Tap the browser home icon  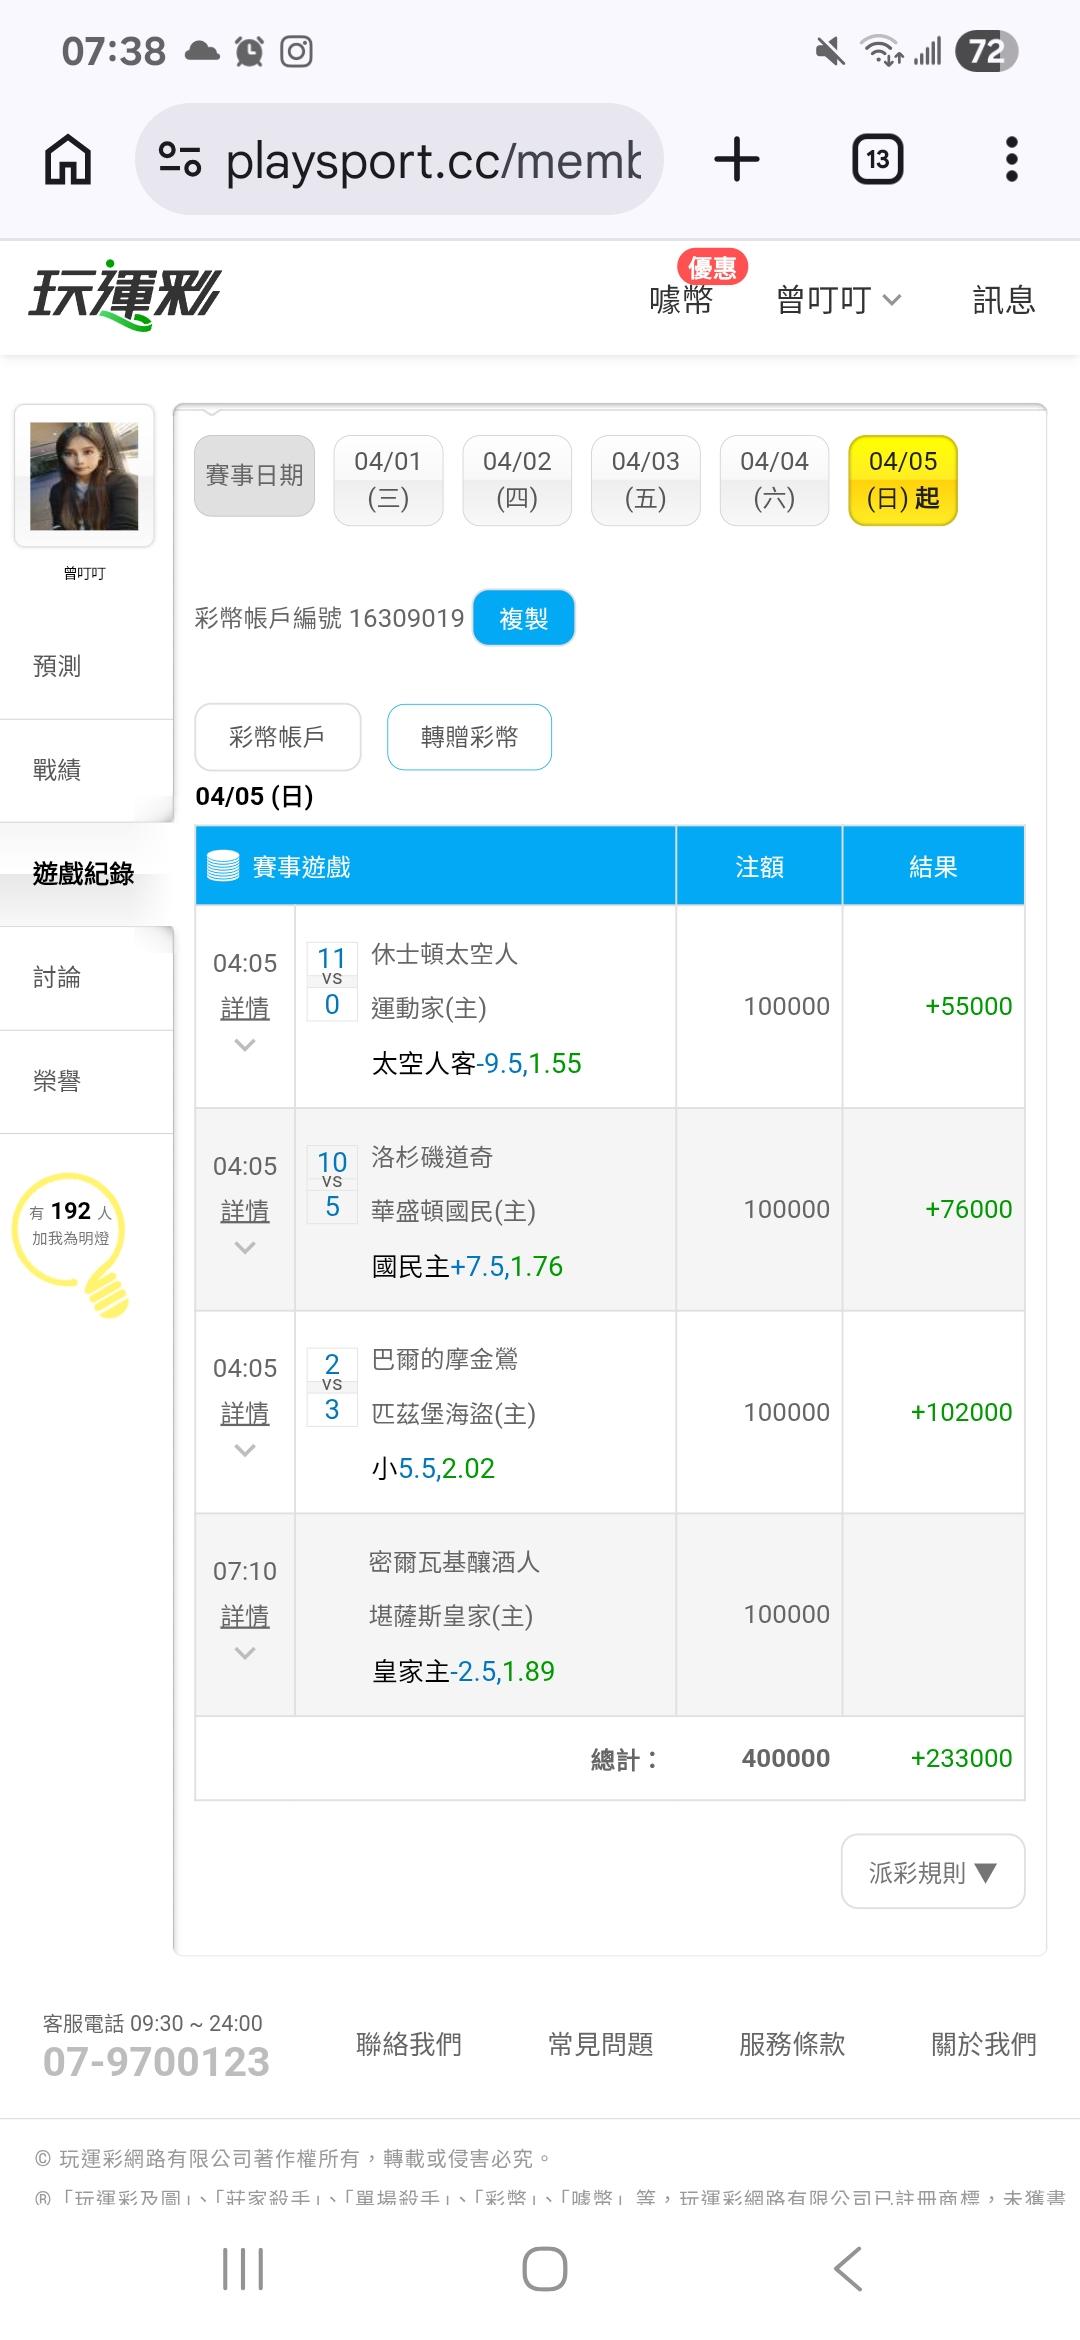pos(68,160)
